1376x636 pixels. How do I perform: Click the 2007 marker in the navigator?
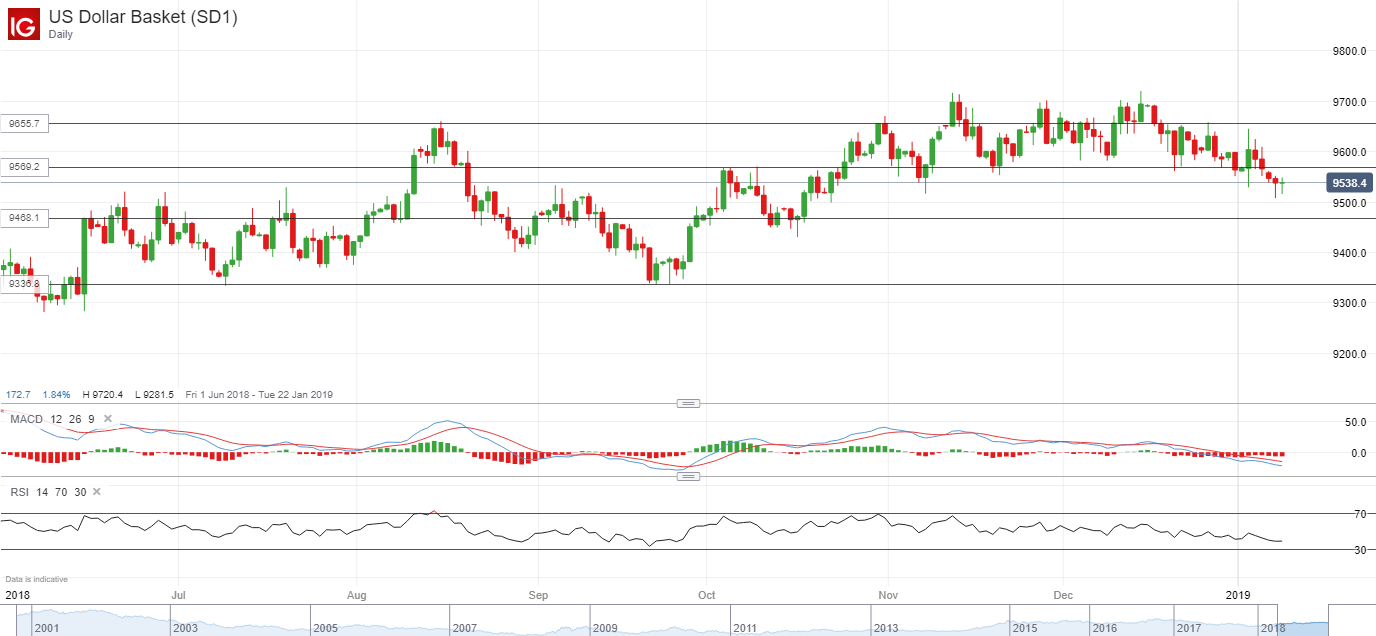coord(465,628)
